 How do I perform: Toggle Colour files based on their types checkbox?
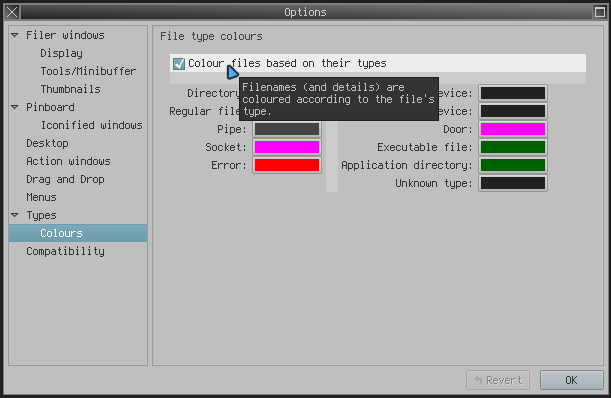coord(179,64)
